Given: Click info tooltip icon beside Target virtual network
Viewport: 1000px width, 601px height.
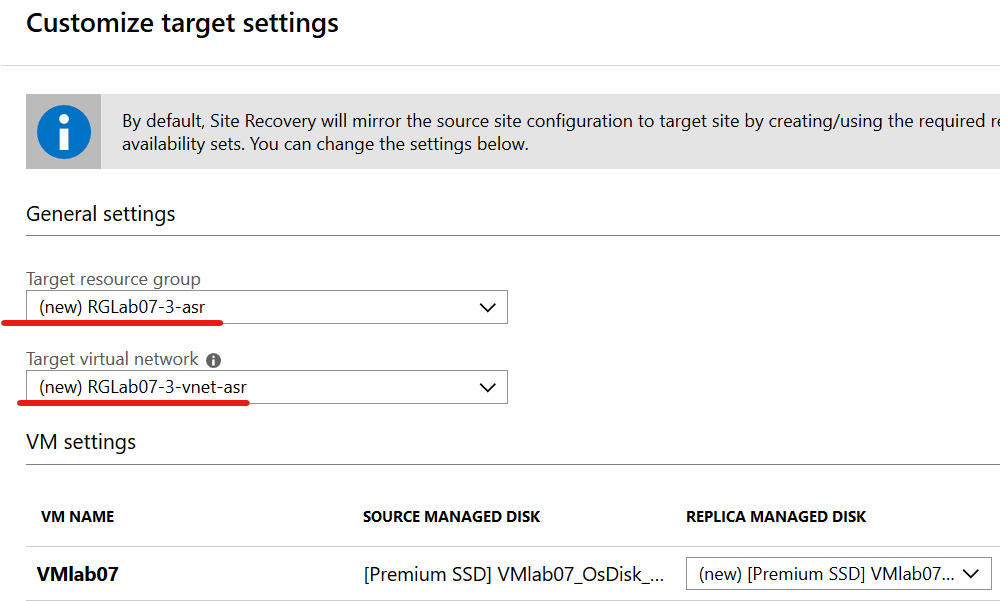Looking at the screenshot, I should coord(213,360).
